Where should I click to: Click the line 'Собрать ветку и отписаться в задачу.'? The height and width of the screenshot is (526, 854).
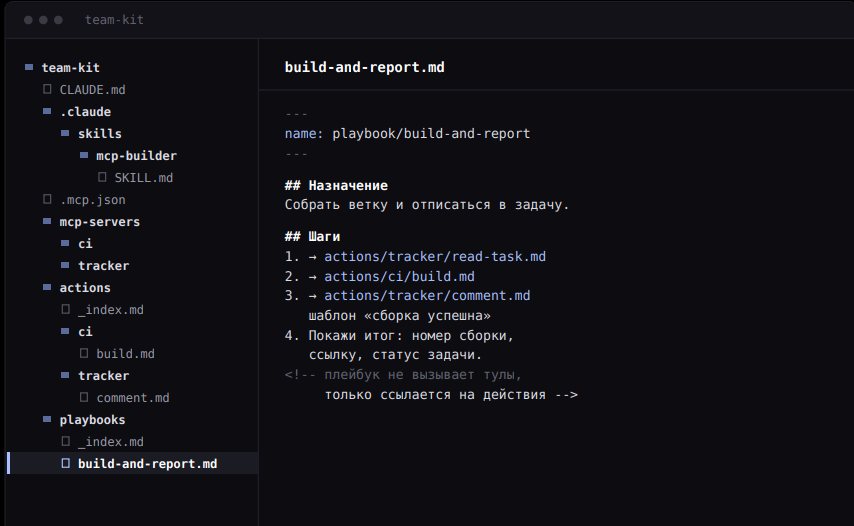(427, 205)
